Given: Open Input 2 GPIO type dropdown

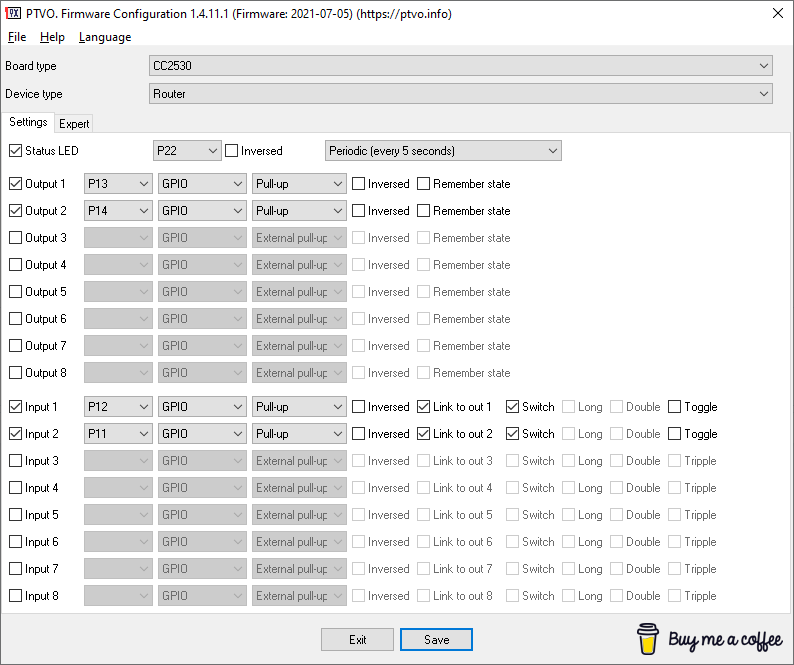Looking at the screenshot, I should pos(202,434).
